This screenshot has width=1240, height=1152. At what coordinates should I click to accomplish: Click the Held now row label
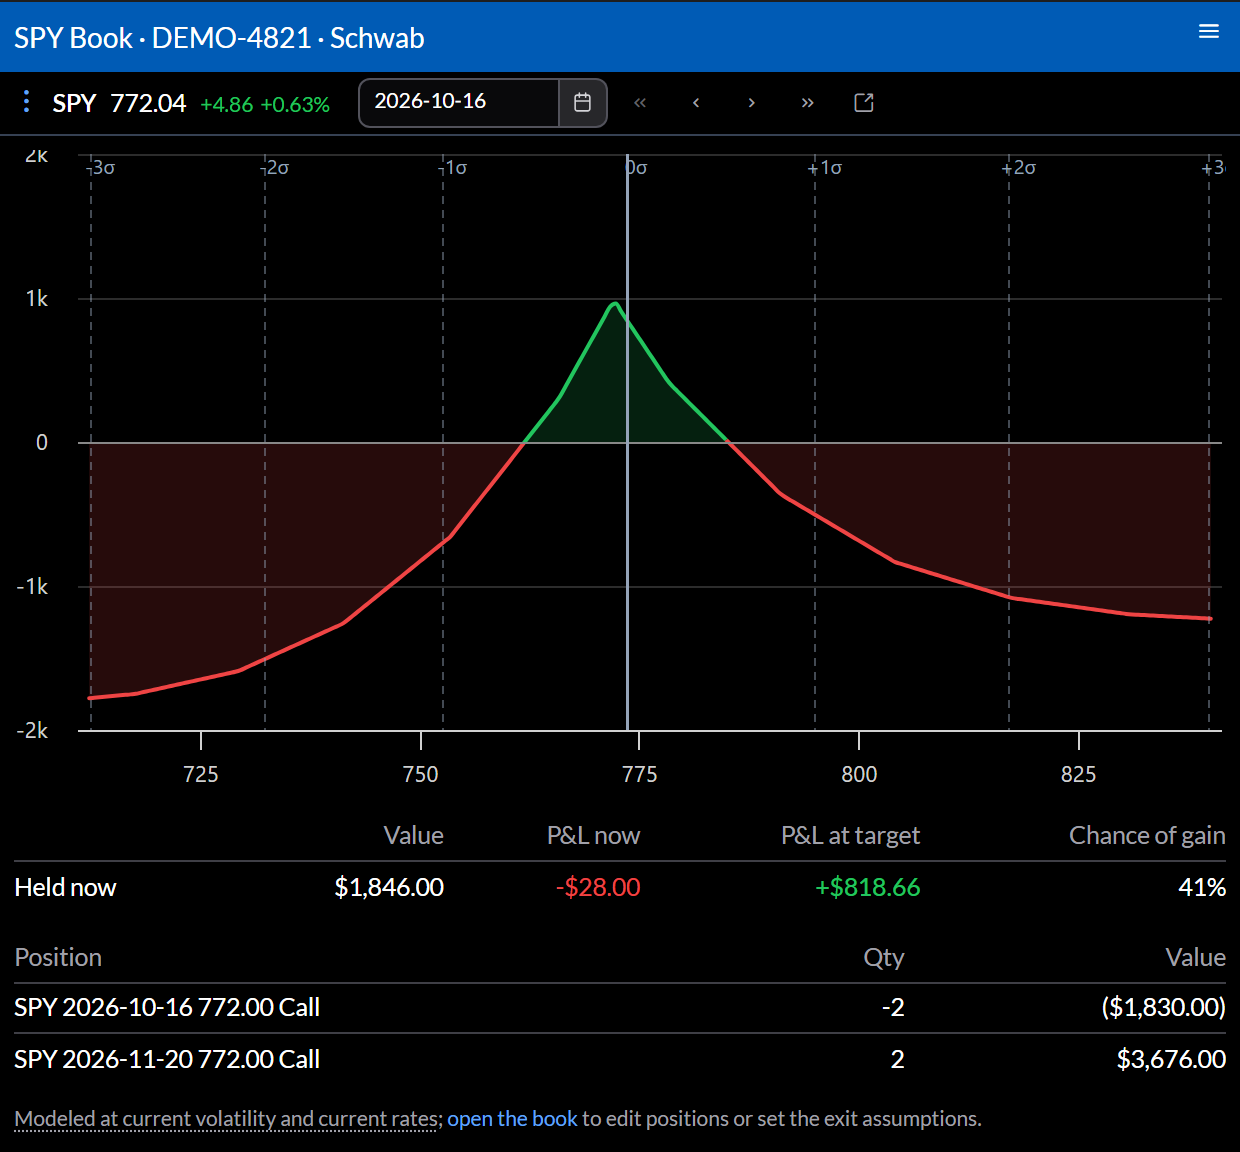(x=65, y=887)
